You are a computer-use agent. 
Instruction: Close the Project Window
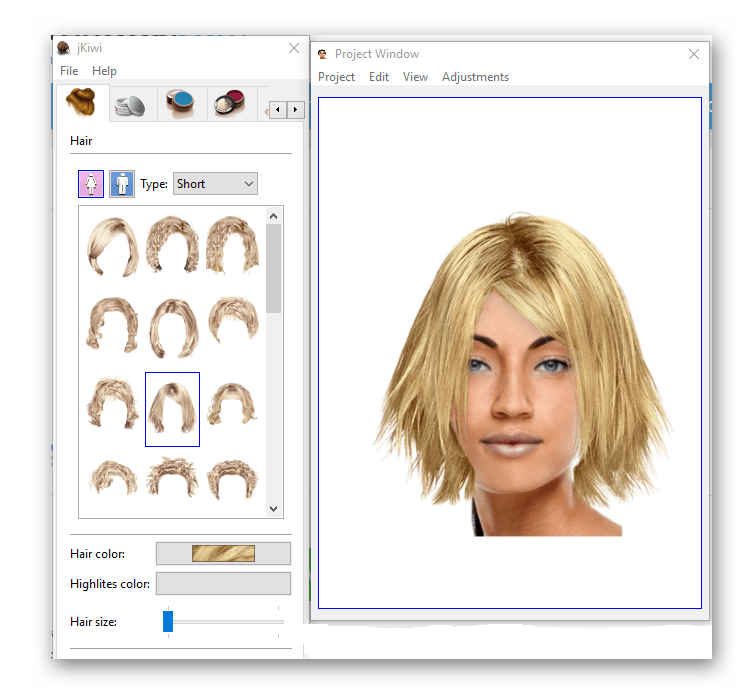click(x=694, y=54)
